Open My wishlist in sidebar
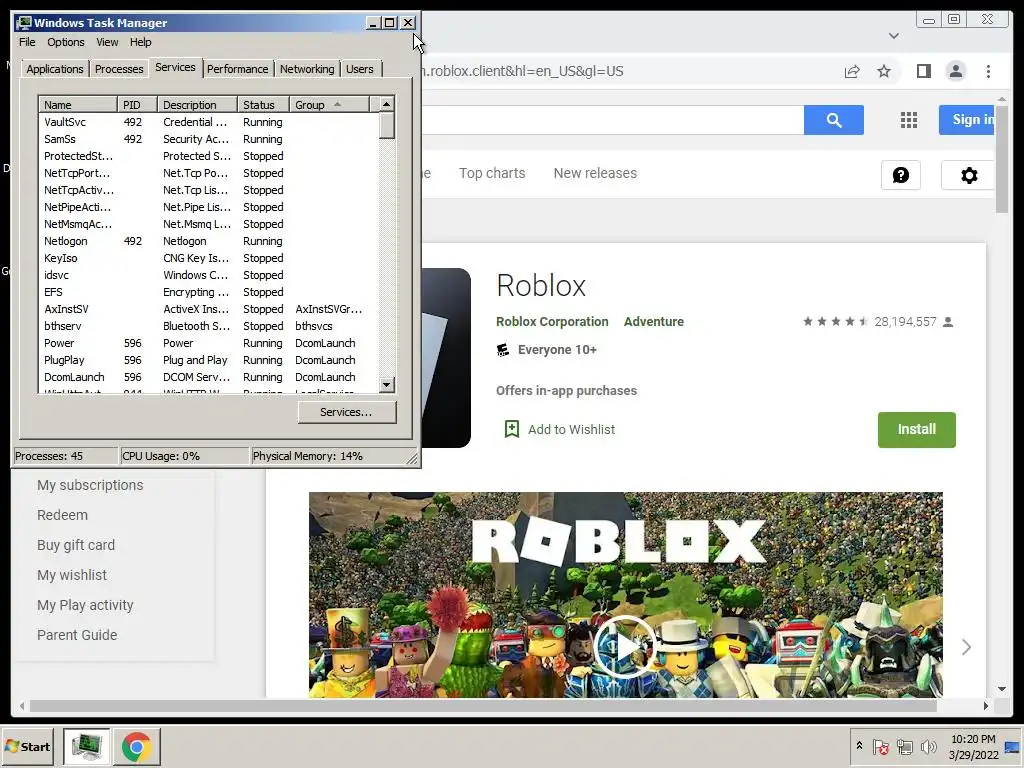 pyautogui.click(x=72, y=575)
